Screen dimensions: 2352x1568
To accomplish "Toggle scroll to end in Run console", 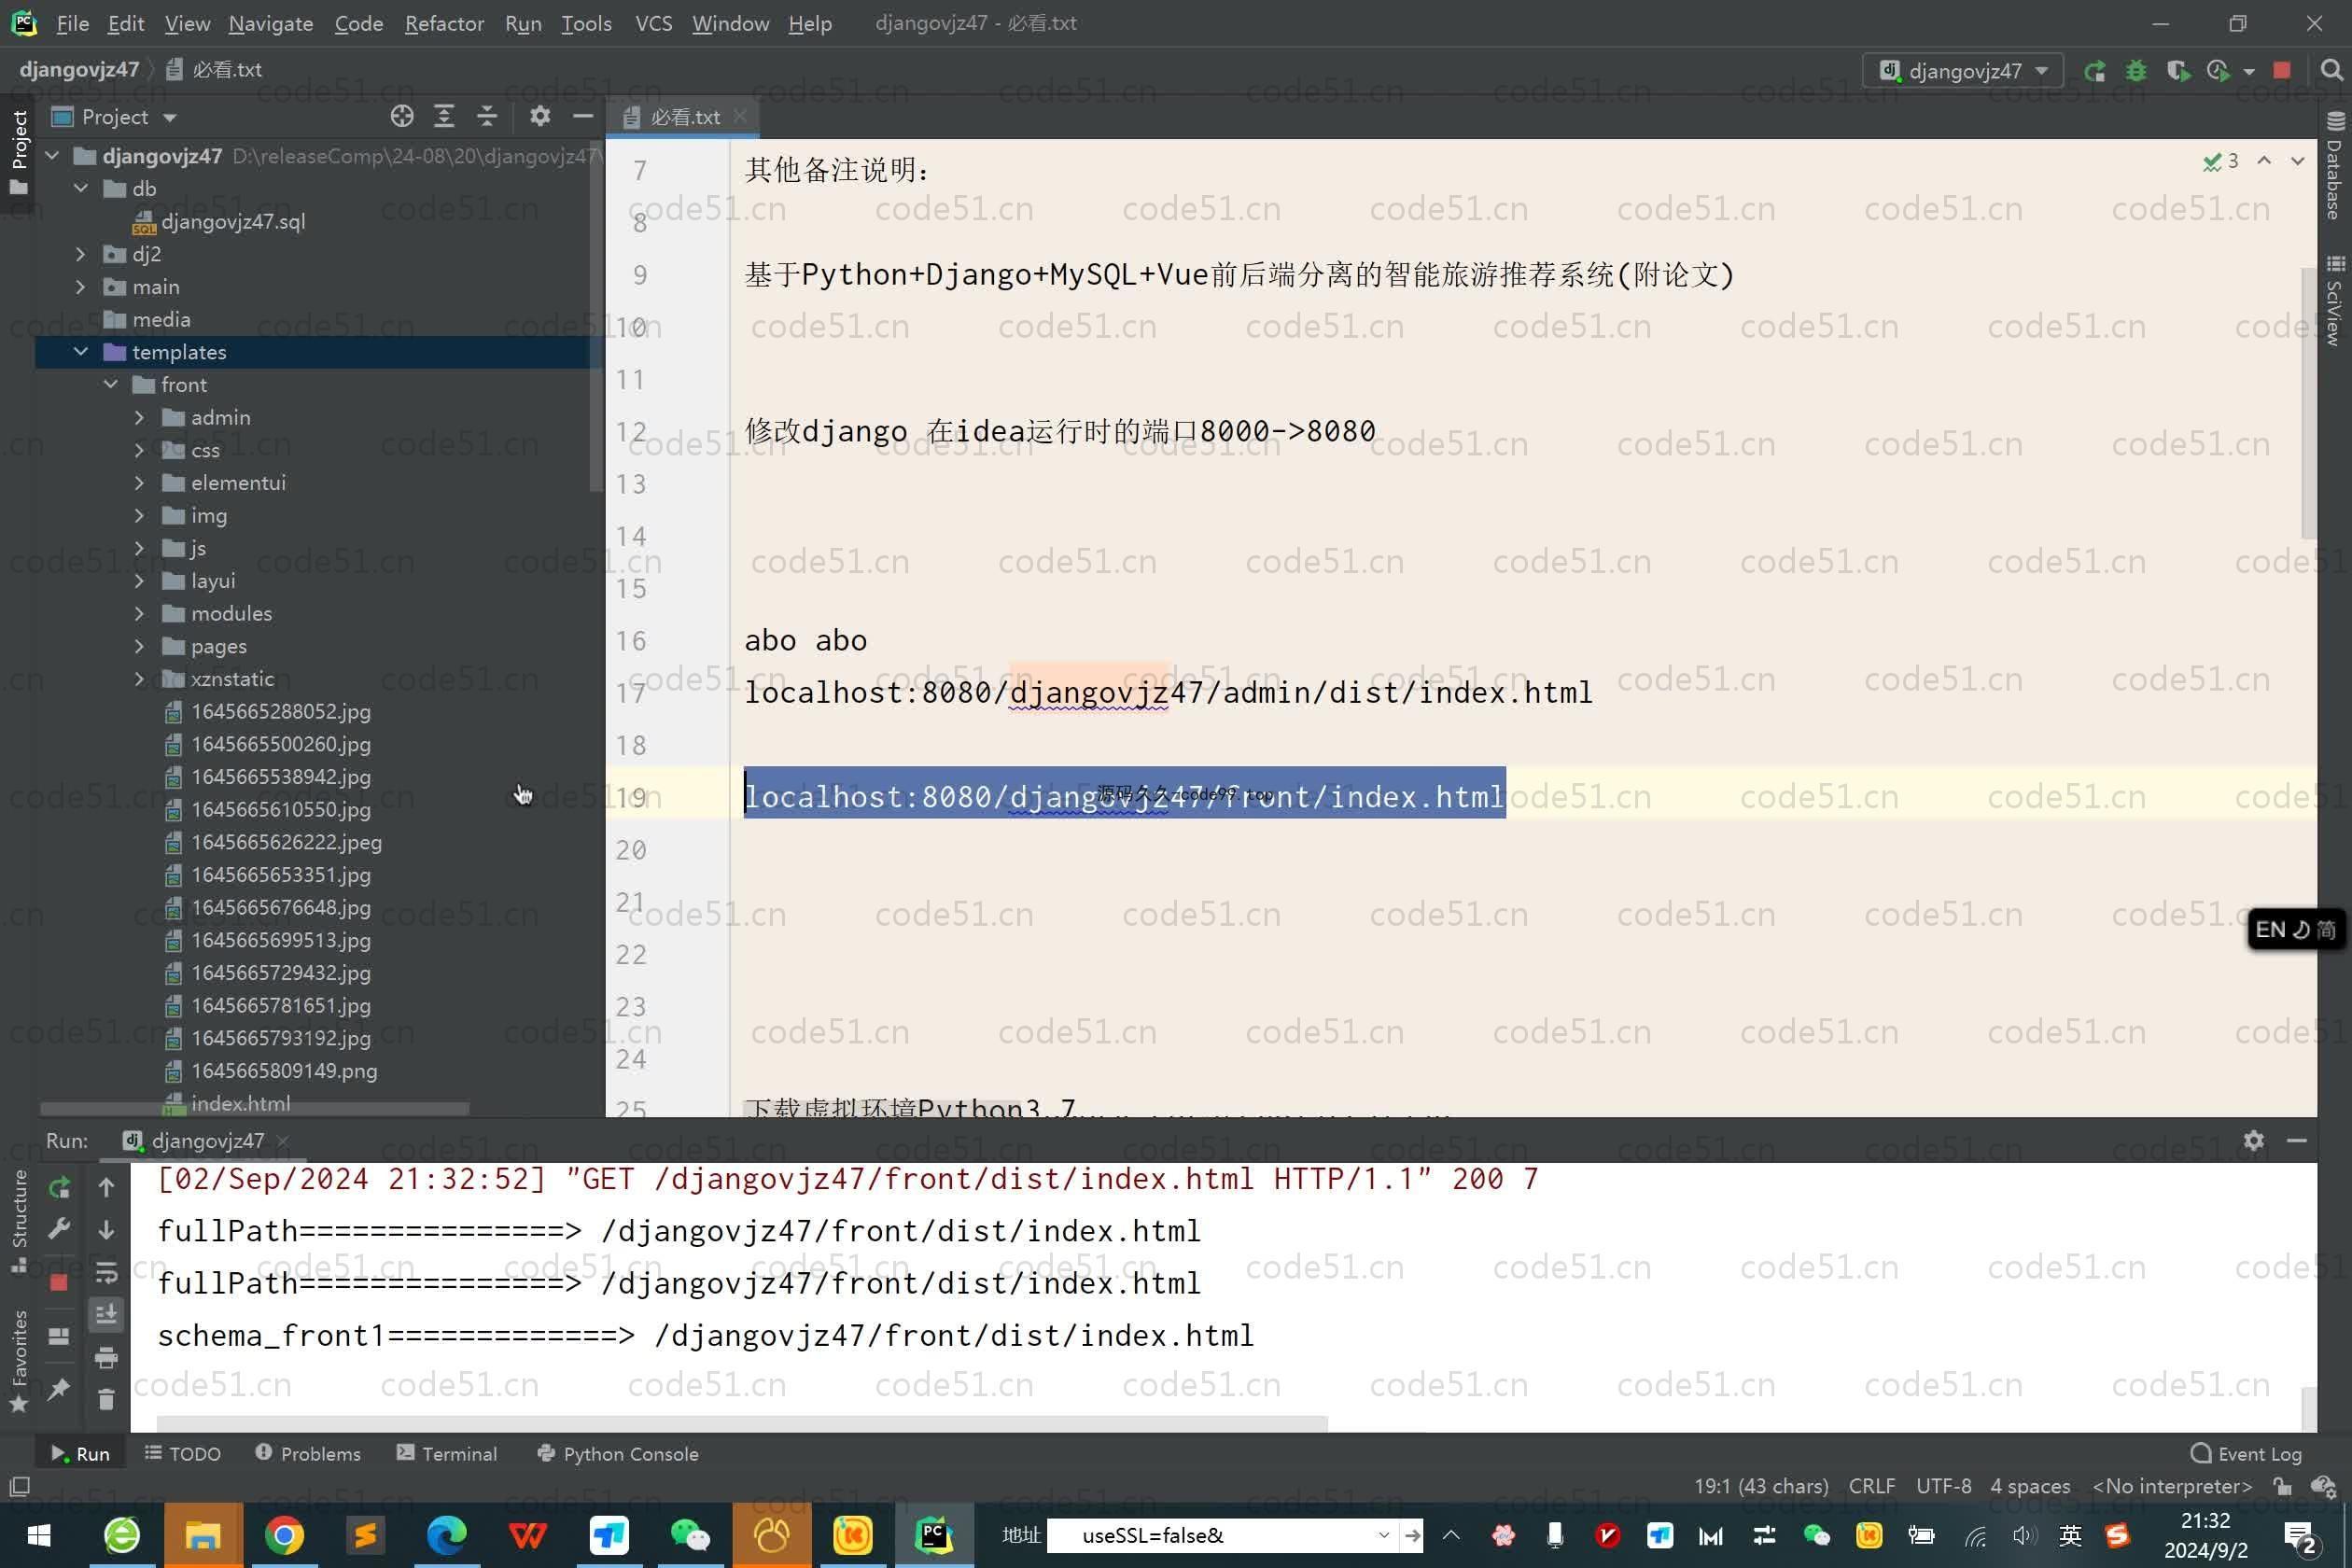I will (x=106, y=1314).
